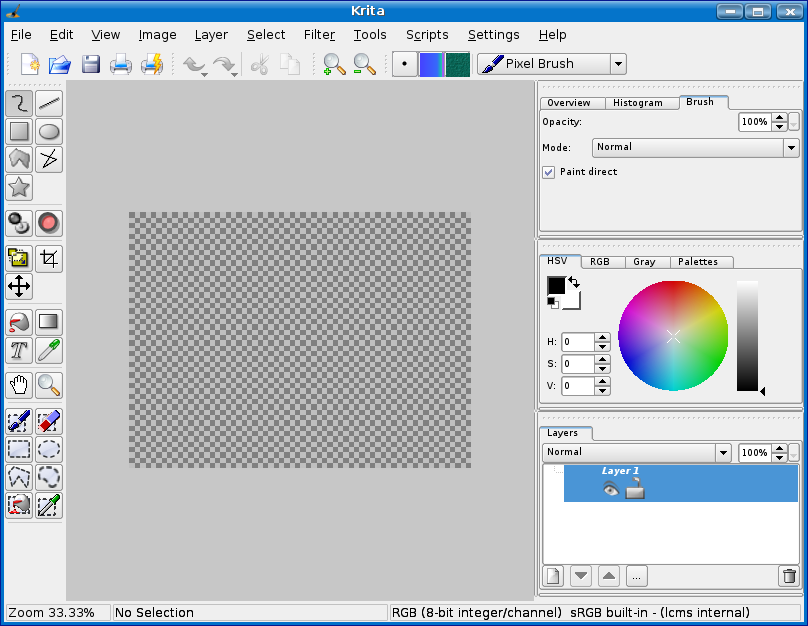
Task: Hide Layer 1 with eye icon
Action: click(x=610, y=489)
